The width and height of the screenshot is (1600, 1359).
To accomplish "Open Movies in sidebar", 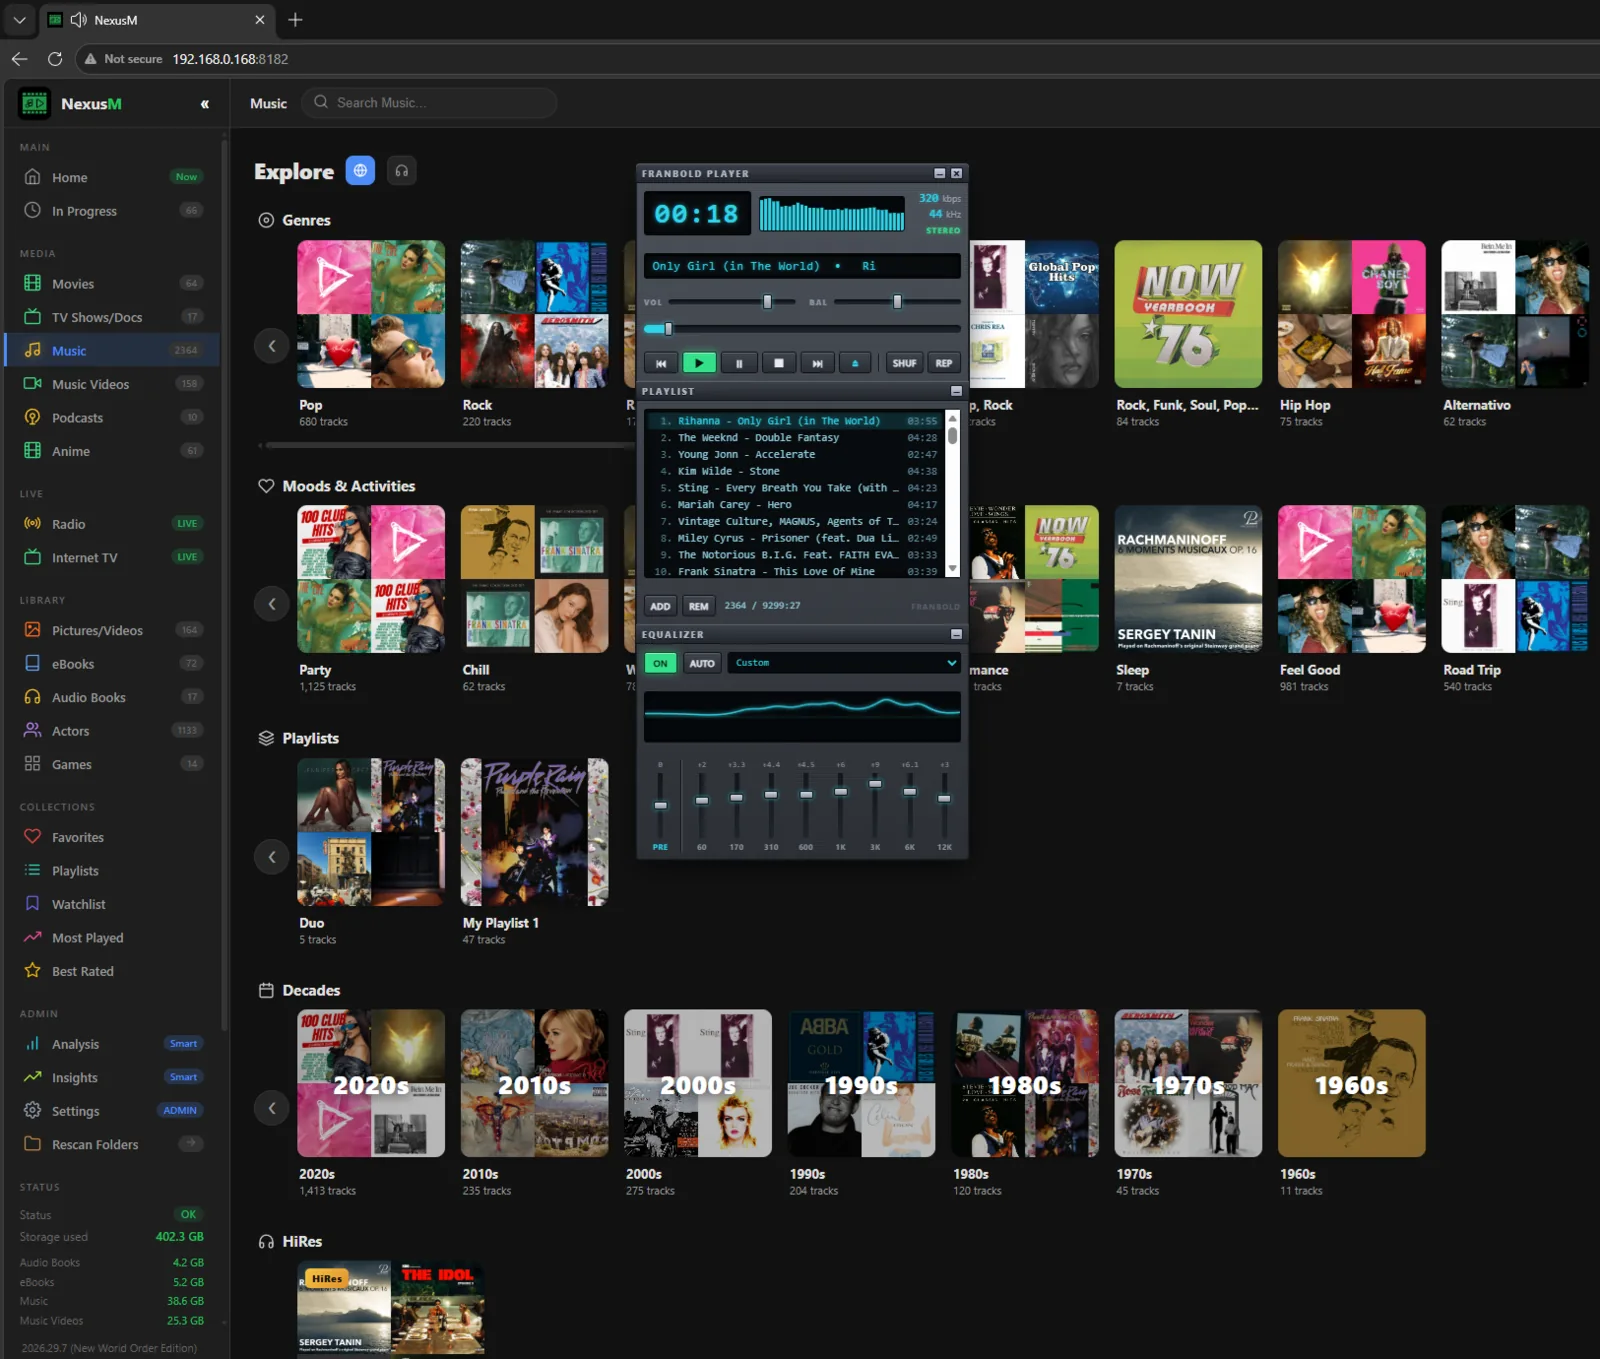I will click(112, 284).
